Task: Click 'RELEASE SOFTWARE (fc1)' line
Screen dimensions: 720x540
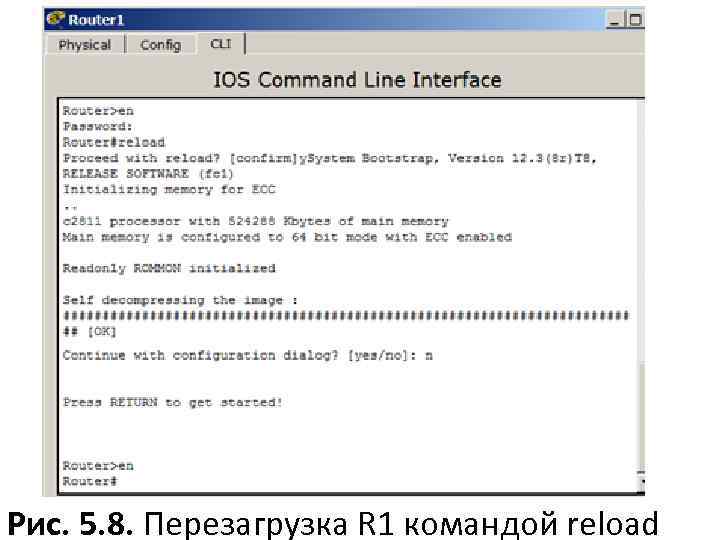Action: [148, 174]
